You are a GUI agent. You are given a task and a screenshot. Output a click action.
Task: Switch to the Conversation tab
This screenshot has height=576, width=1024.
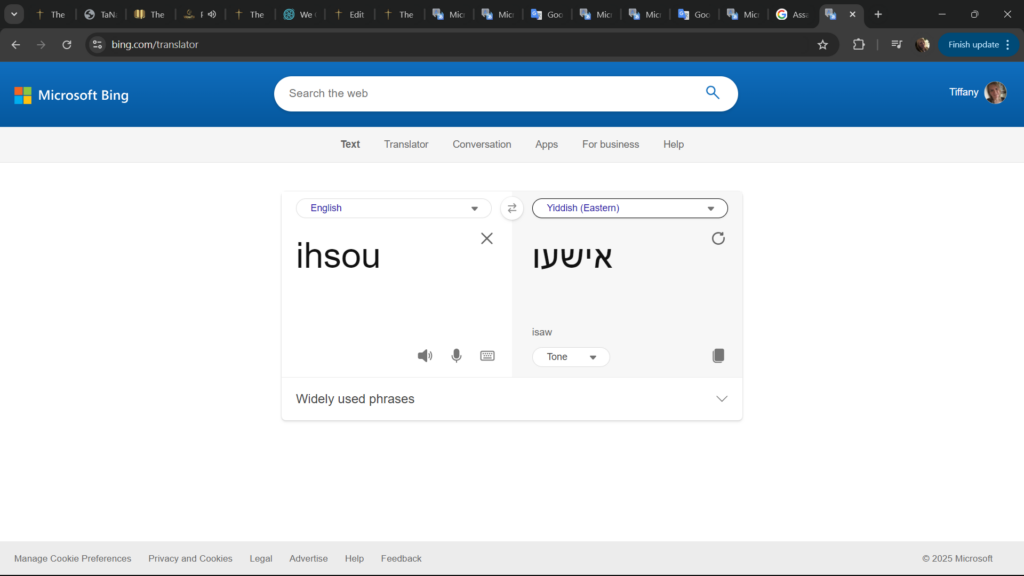pos(481,144)
